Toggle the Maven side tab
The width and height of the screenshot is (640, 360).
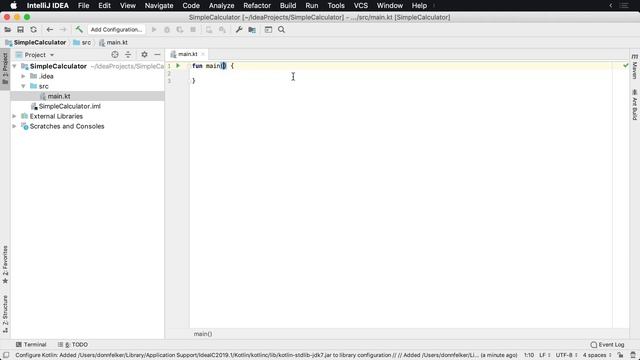pyautogui.click(x=635, y=66)
